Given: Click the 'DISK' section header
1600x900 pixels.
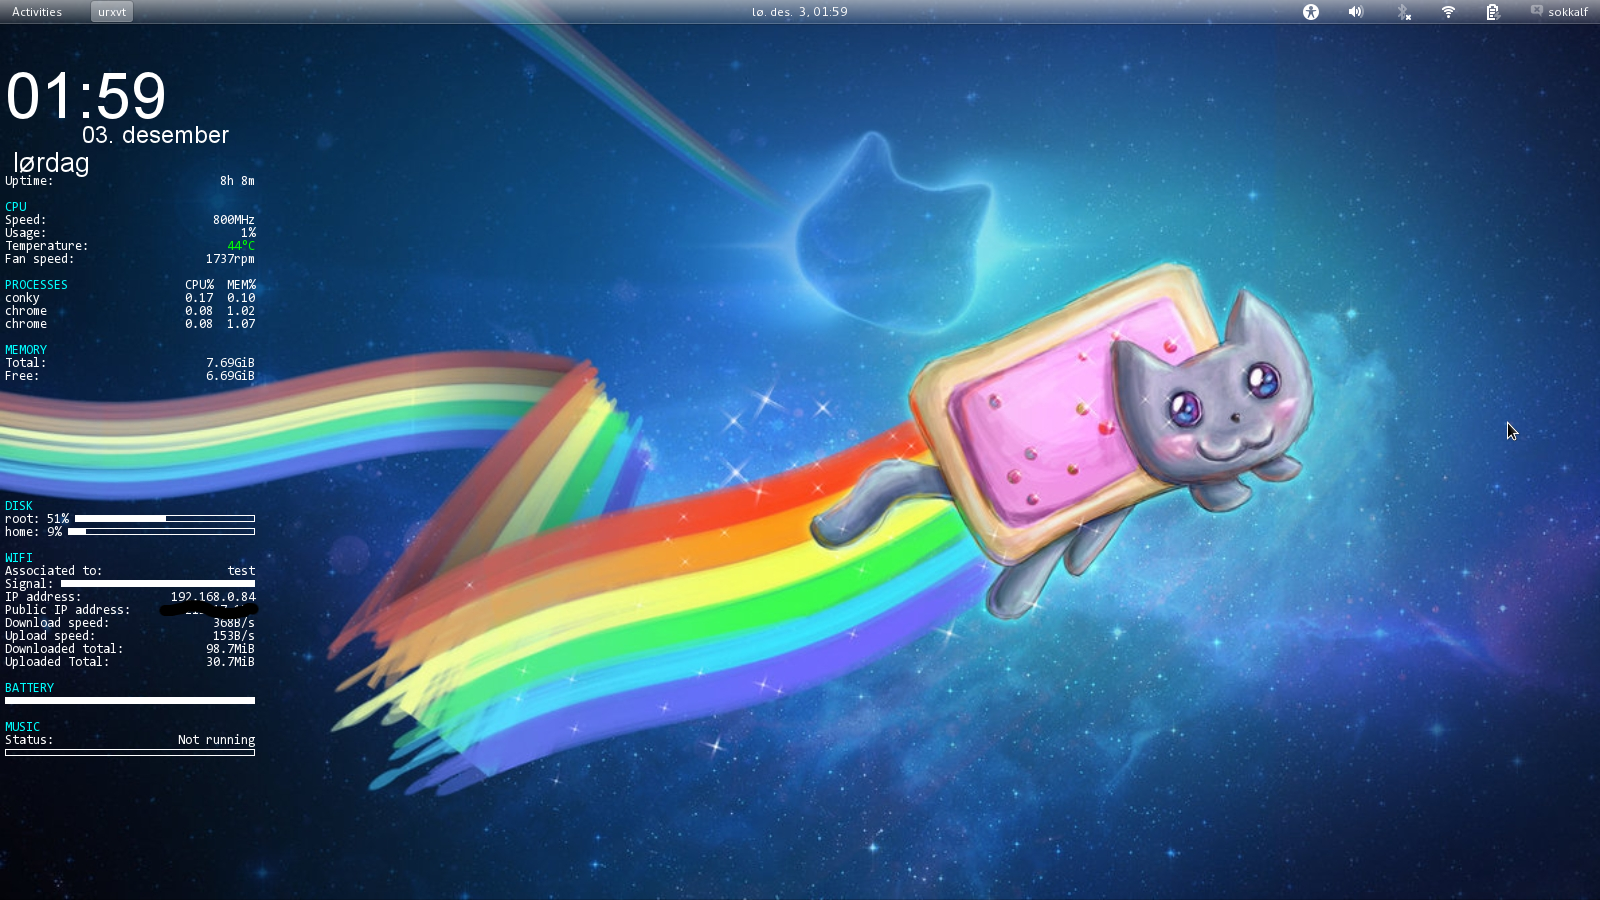Looking at the screenshot, I should (x=19, y=506).
